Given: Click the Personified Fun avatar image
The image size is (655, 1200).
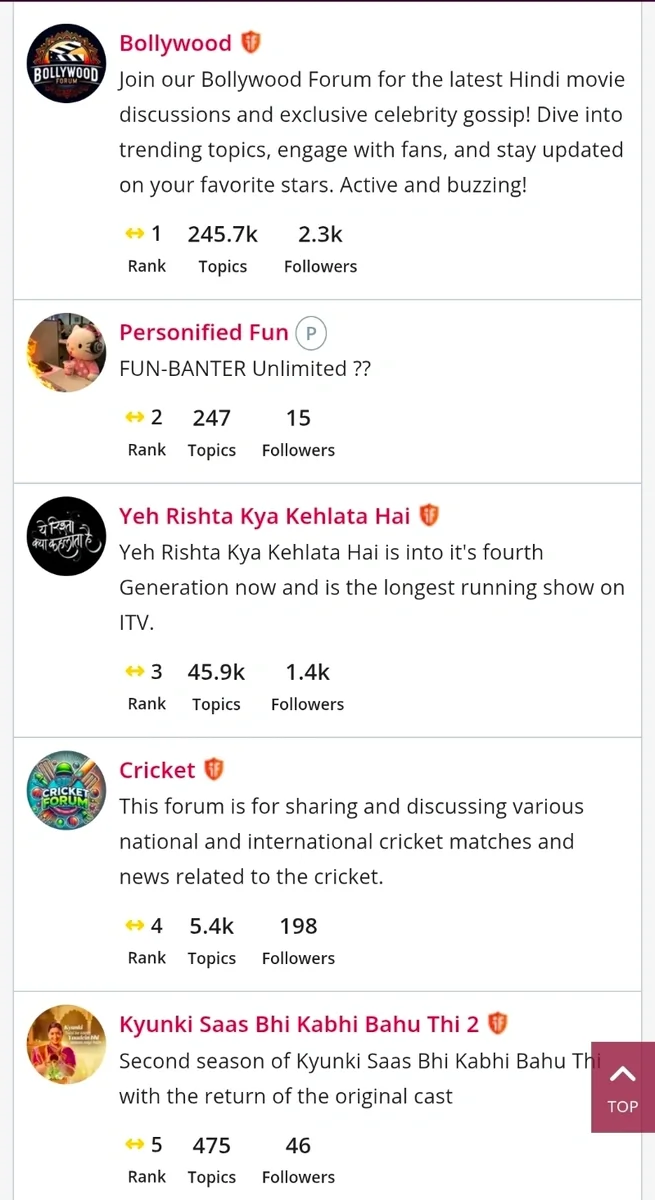Looking at the screenshot, I should click(66, 352).
